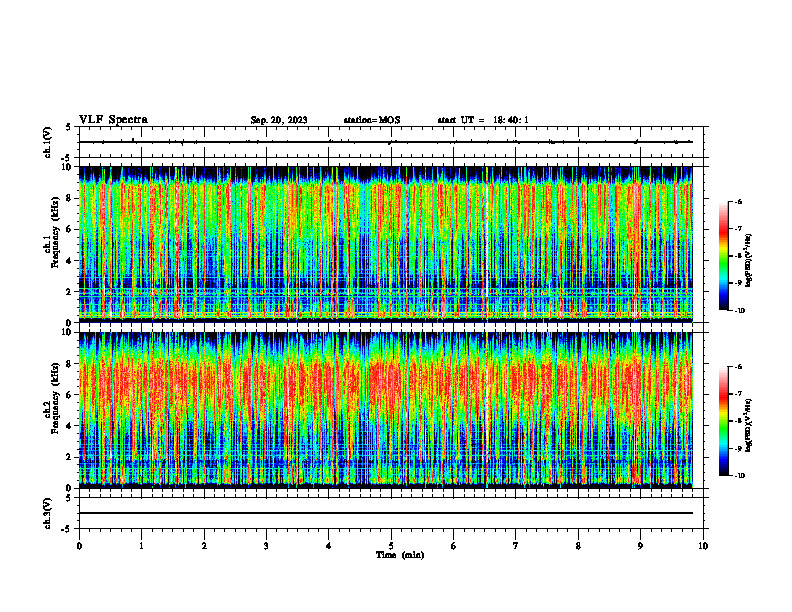Click time axis tick label "4"
This screenshot has width=792, height=612.
pos(329,546)
